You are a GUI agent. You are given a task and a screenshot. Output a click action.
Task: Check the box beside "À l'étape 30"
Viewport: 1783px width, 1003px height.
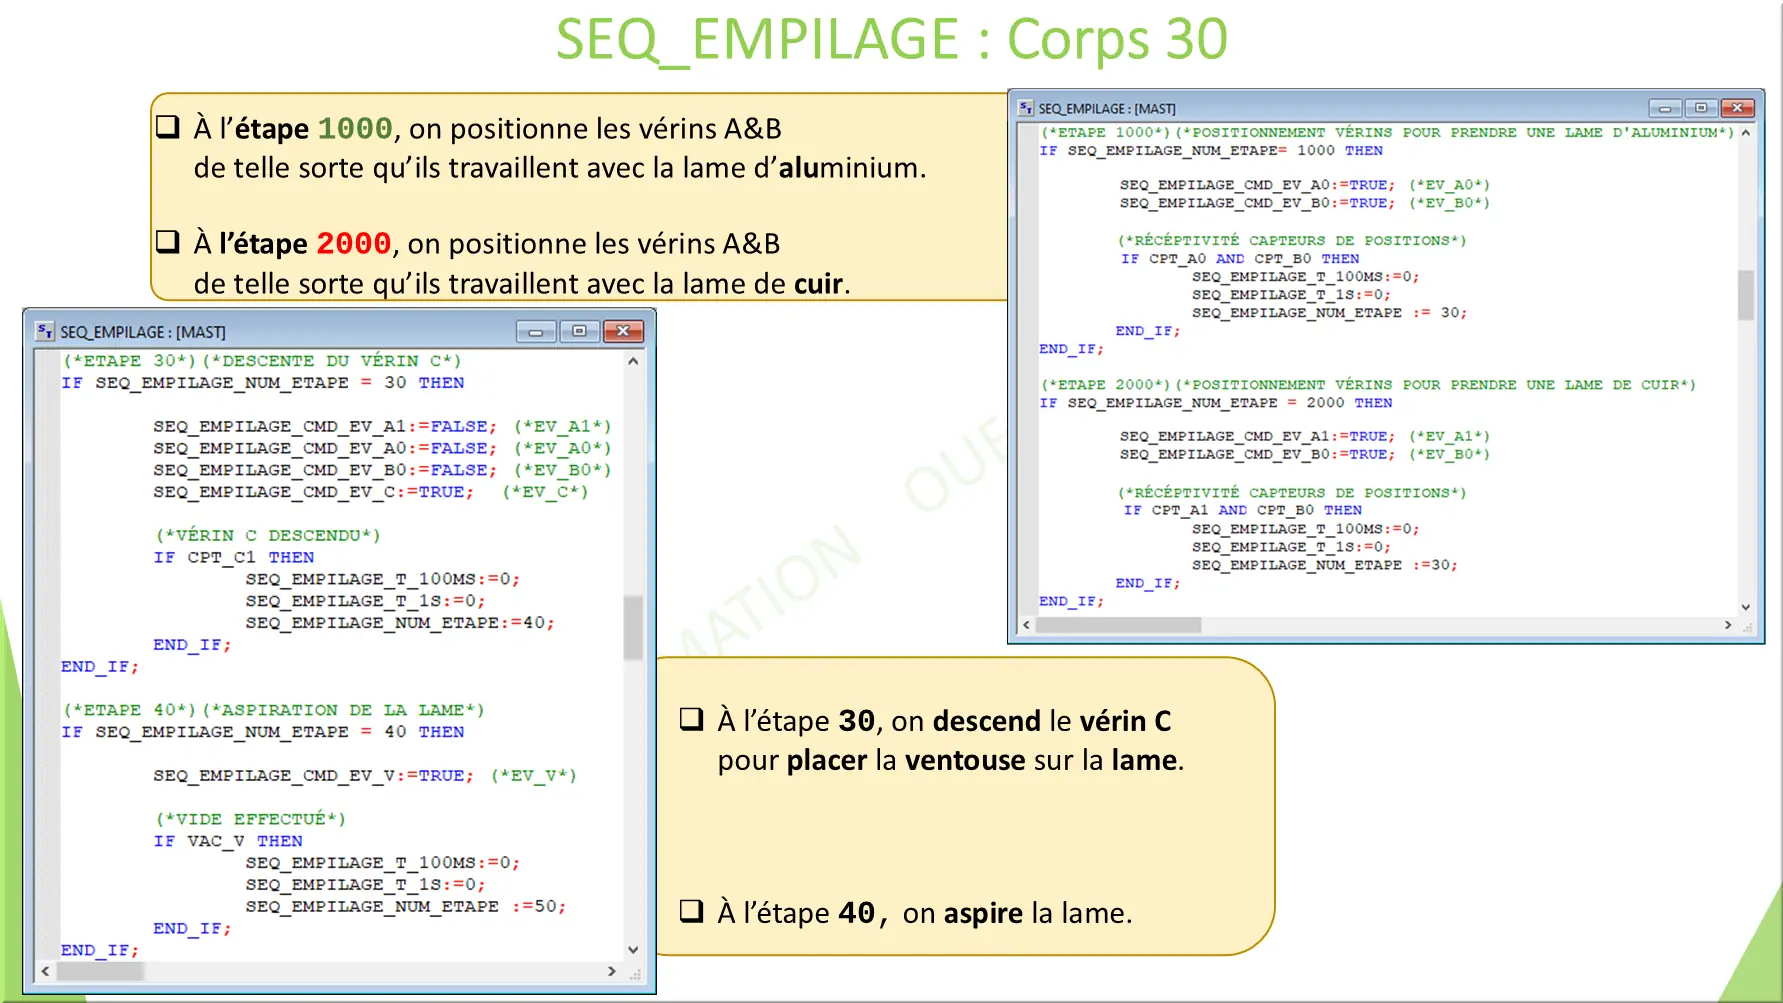(x=690, y=719)
